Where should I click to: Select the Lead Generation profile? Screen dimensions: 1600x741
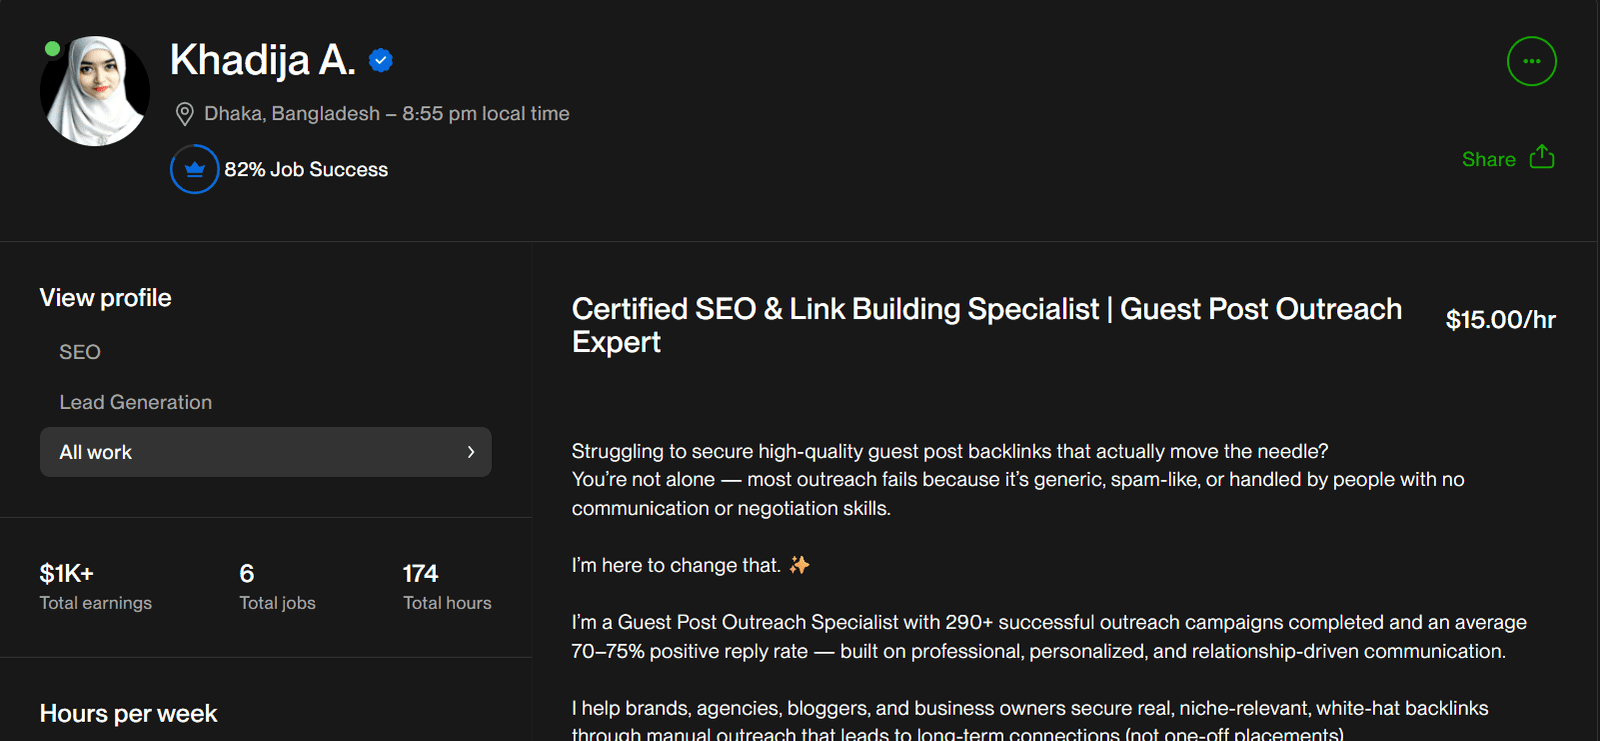coord(136,402)
